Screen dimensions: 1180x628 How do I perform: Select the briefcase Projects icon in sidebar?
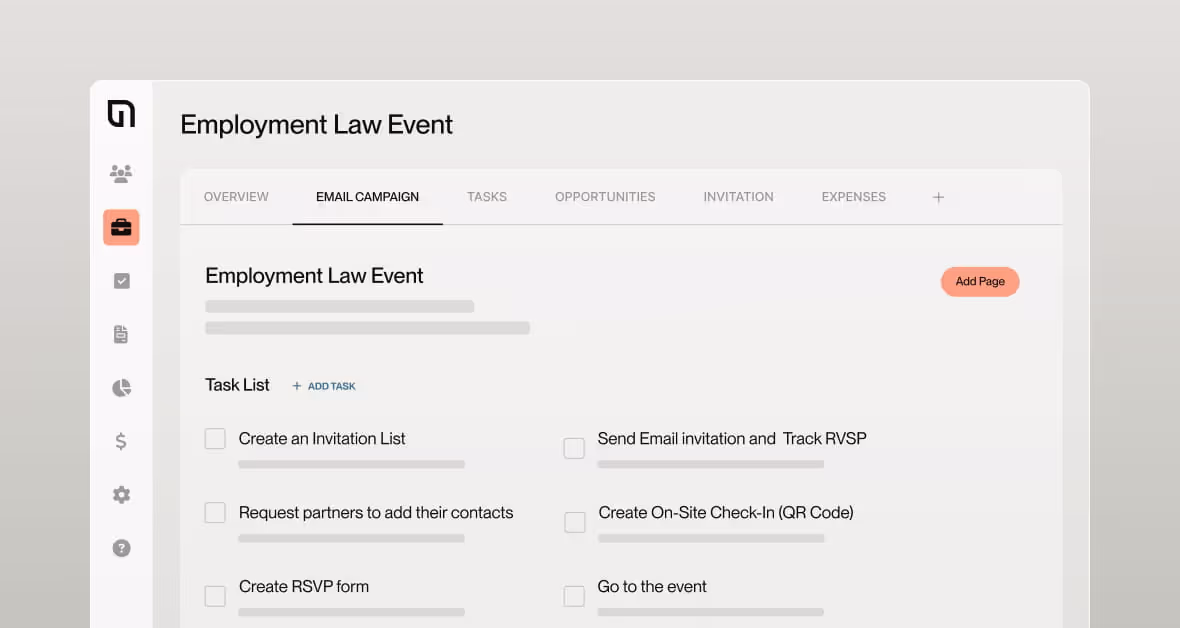(121, 227)
